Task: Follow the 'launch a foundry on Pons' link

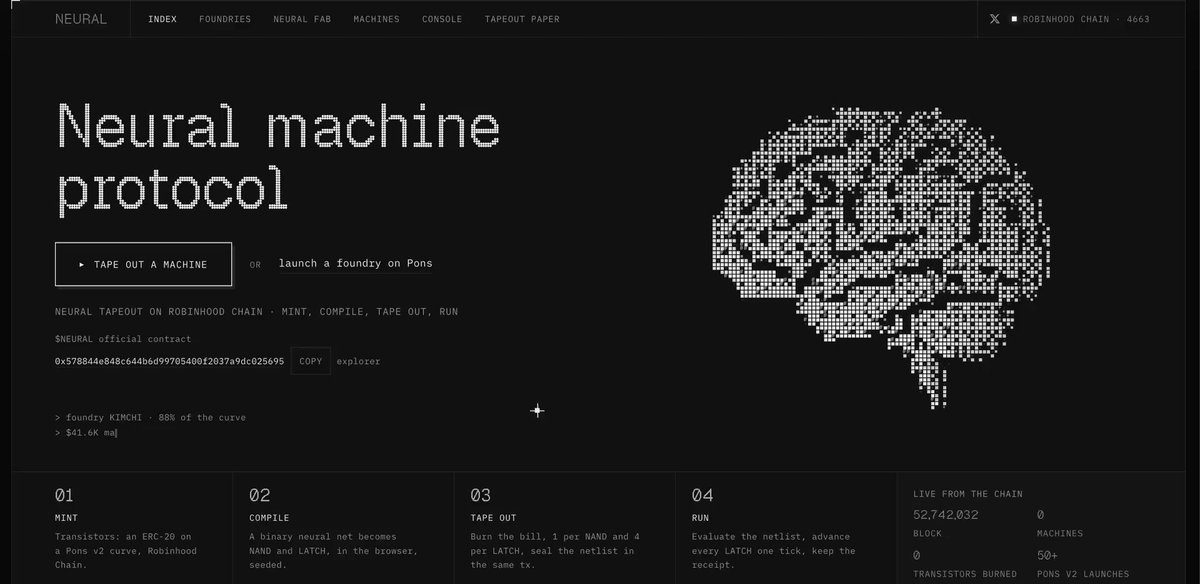Action: [x=355, y=264]
